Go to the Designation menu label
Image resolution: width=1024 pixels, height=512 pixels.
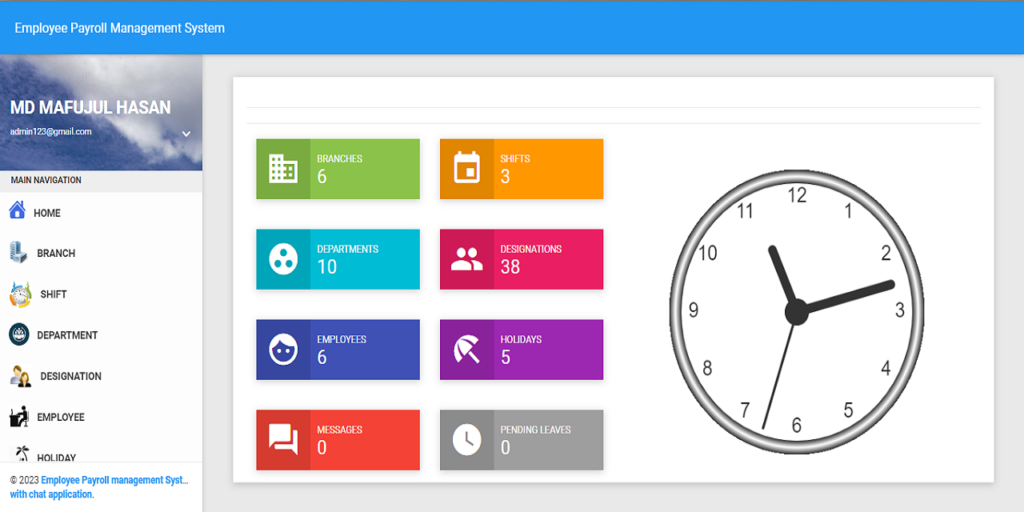(x=70, y=376)
